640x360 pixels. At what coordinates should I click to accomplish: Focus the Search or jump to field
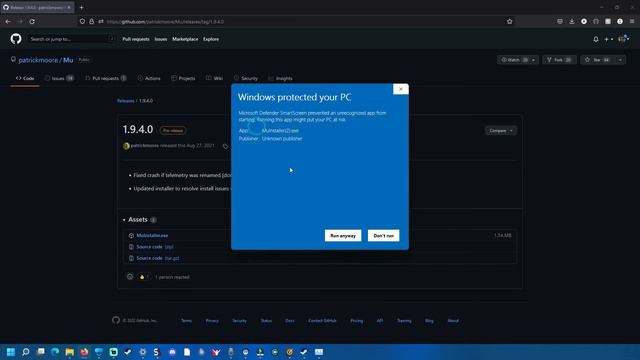point(70,39)
